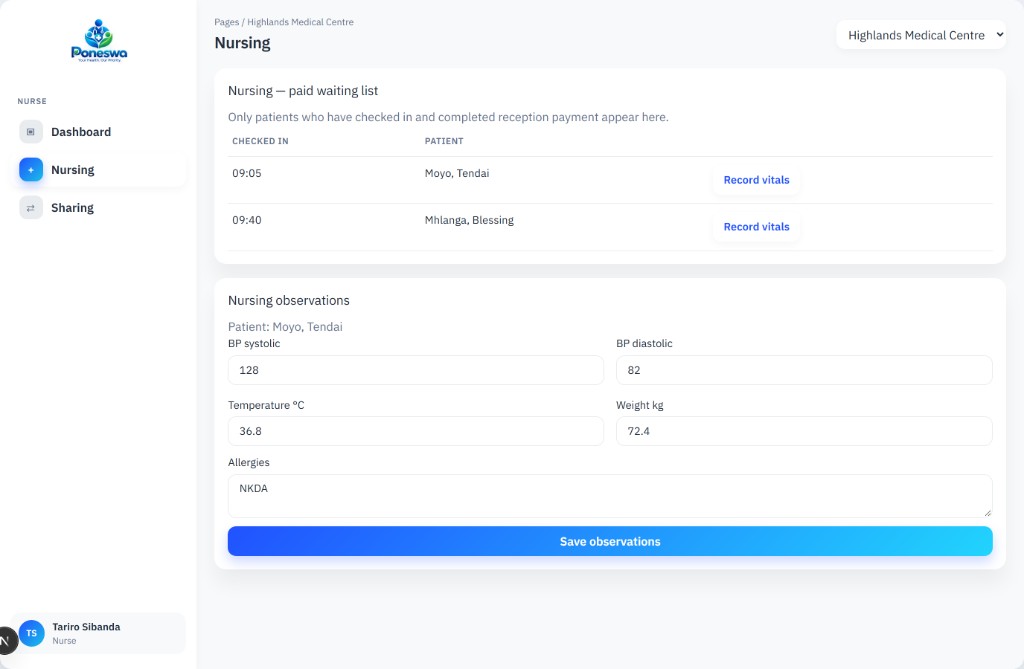Click the Weight kg input

[804, 431]
